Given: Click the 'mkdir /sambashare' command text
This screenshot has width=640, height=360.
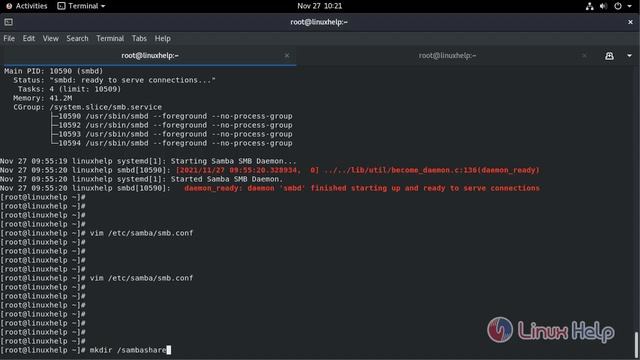Looking at the screenshot, I should click(128, 350).
